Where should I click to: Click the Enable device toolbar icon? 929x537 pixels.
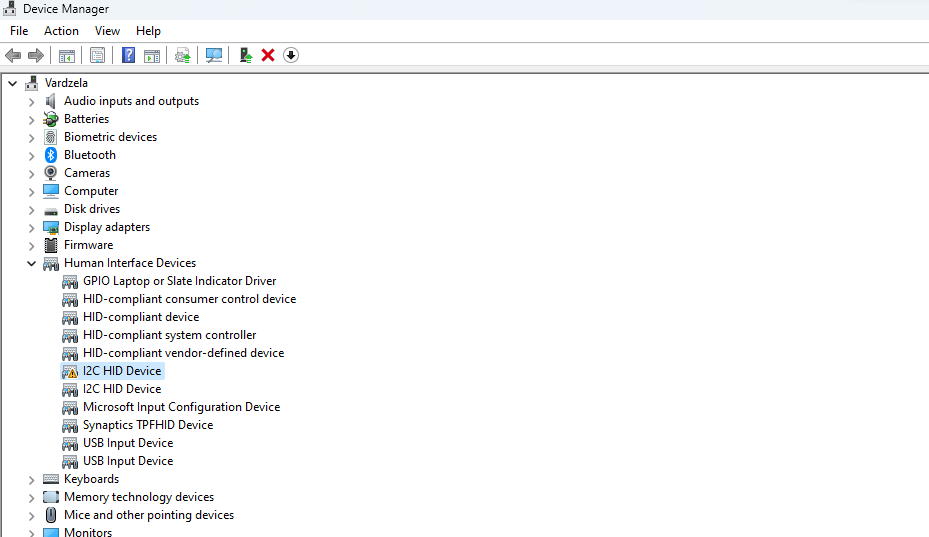pos(245,56)
